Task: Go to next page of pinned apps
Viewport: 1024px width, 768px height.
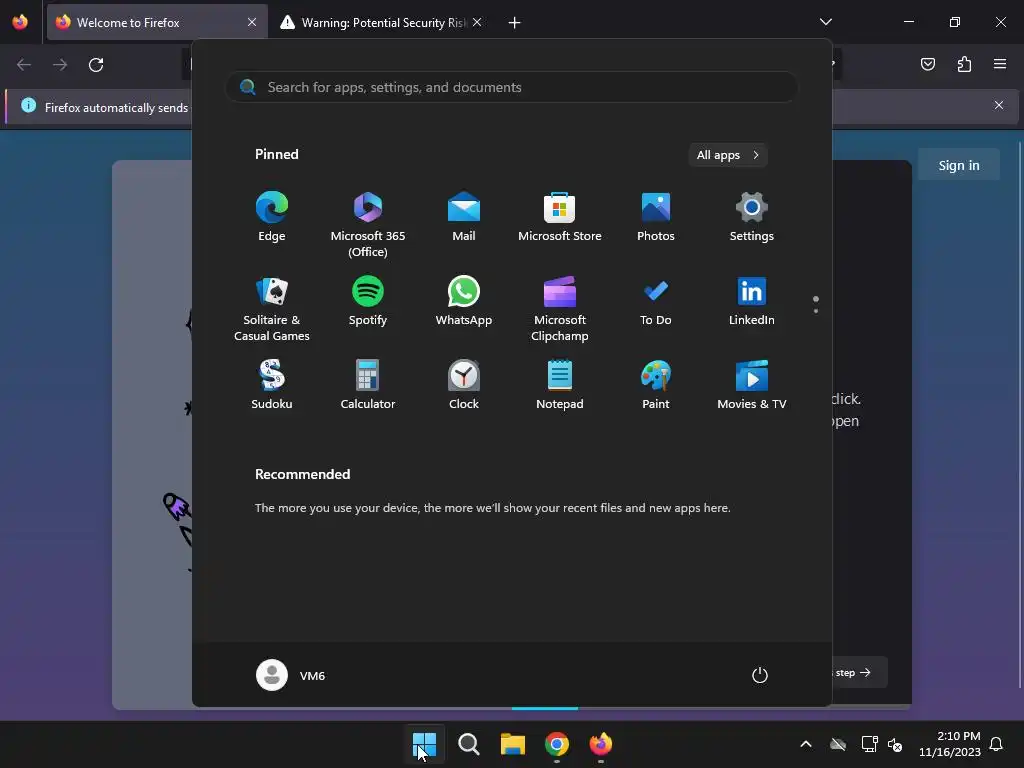Action: click(x=816, y=310)
